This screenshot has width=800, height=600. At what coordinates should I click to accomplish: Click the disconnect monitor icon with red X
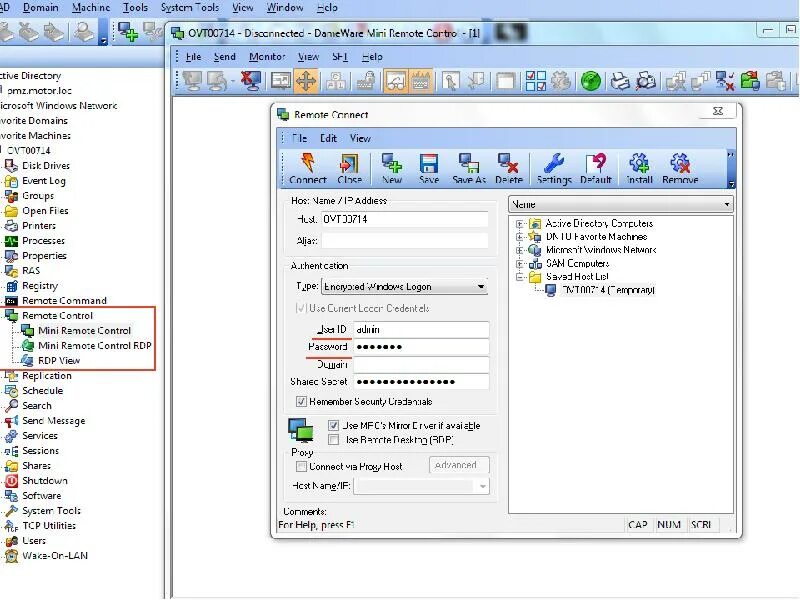[251, 81]
